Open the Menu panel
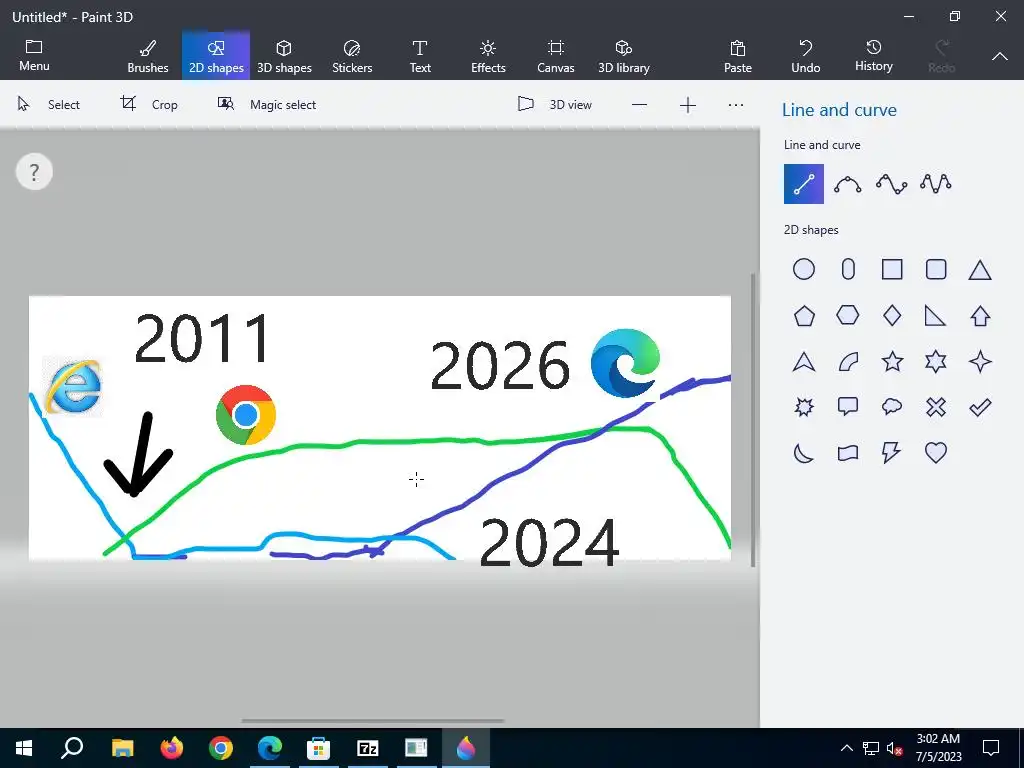Screen dimensions: 1024x768 (x=34, y=55)
